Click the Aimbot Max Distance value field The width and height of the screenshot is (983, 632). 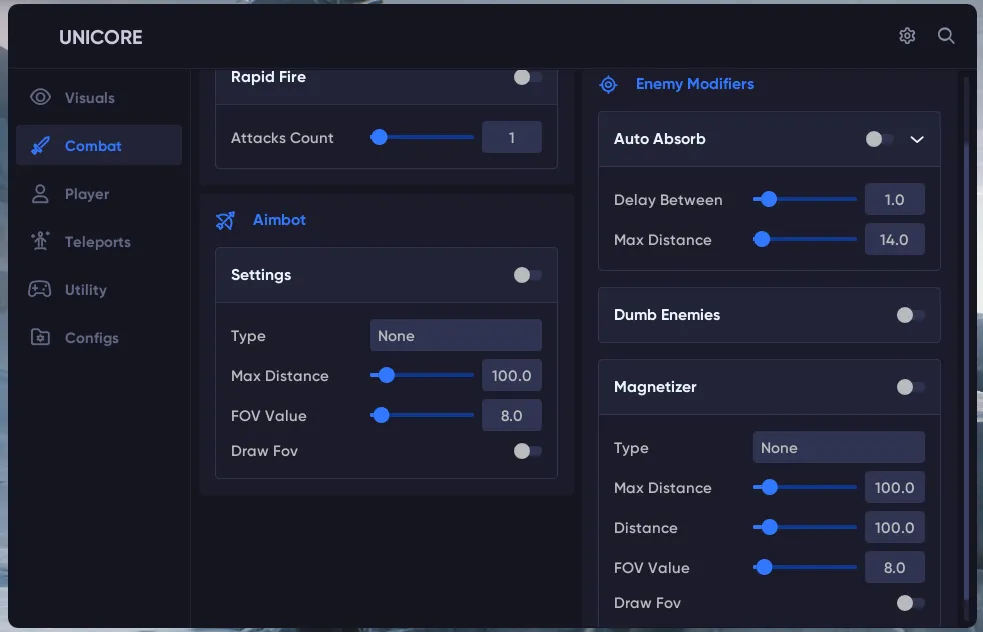coord(511,376)
